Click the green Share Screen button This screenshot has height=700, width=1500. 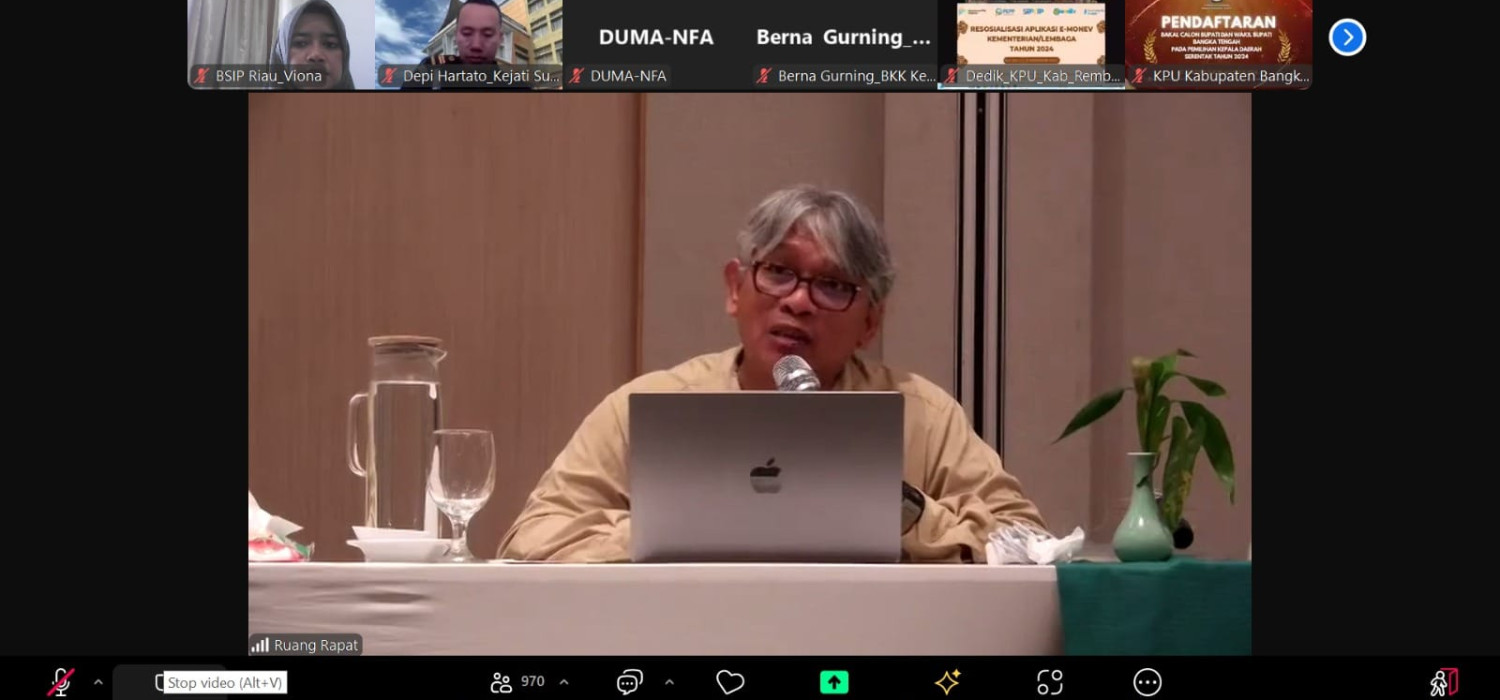pyautogui.click(x=833, y=682)
